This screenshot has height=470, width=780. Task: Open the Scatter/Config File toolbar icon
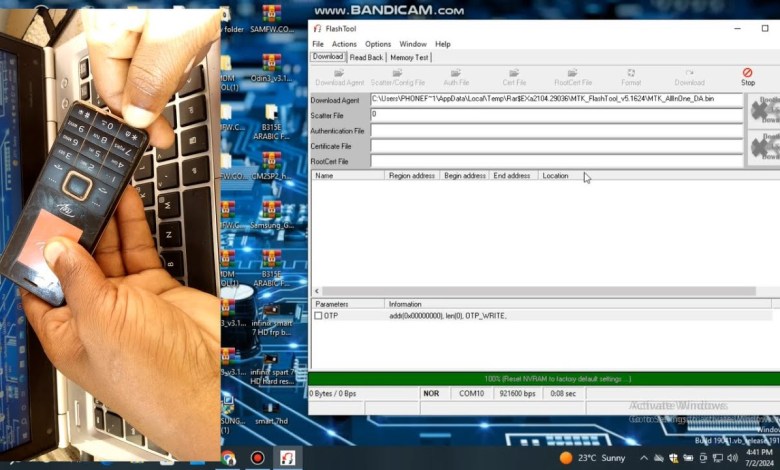coord(397,76)
